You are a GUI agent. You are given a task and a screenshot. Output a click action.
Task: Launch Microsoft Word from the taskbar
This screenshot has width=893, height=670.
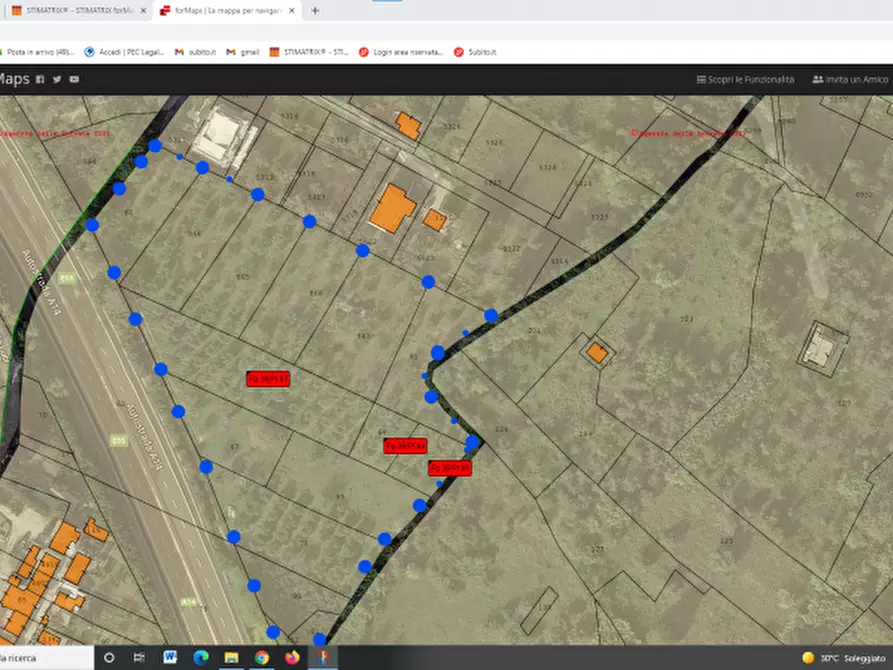170,657
